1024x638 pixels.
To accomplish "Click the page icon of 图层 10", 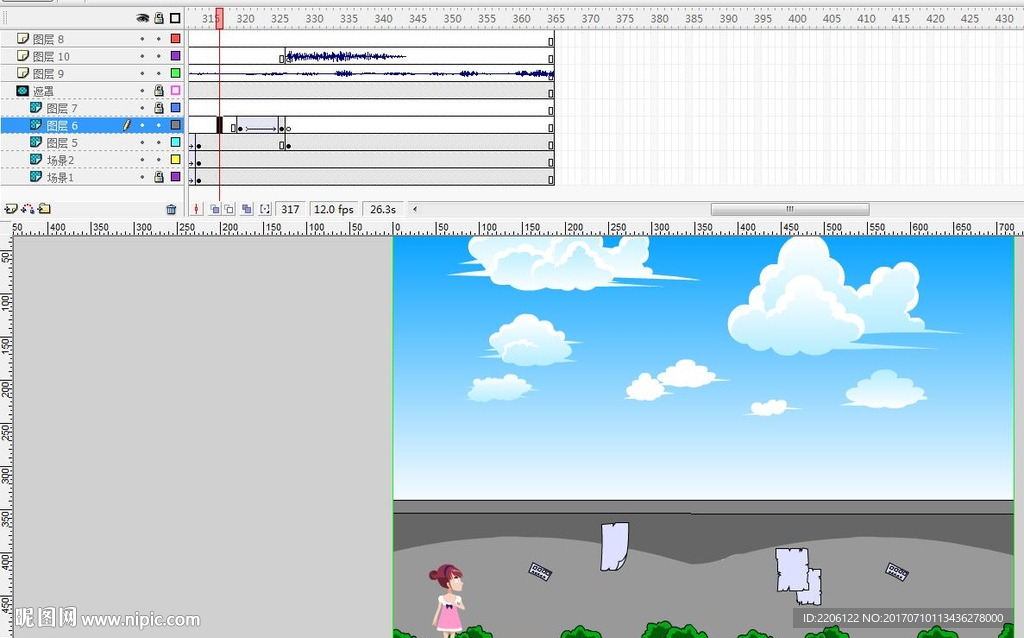I will pos(23,56).
